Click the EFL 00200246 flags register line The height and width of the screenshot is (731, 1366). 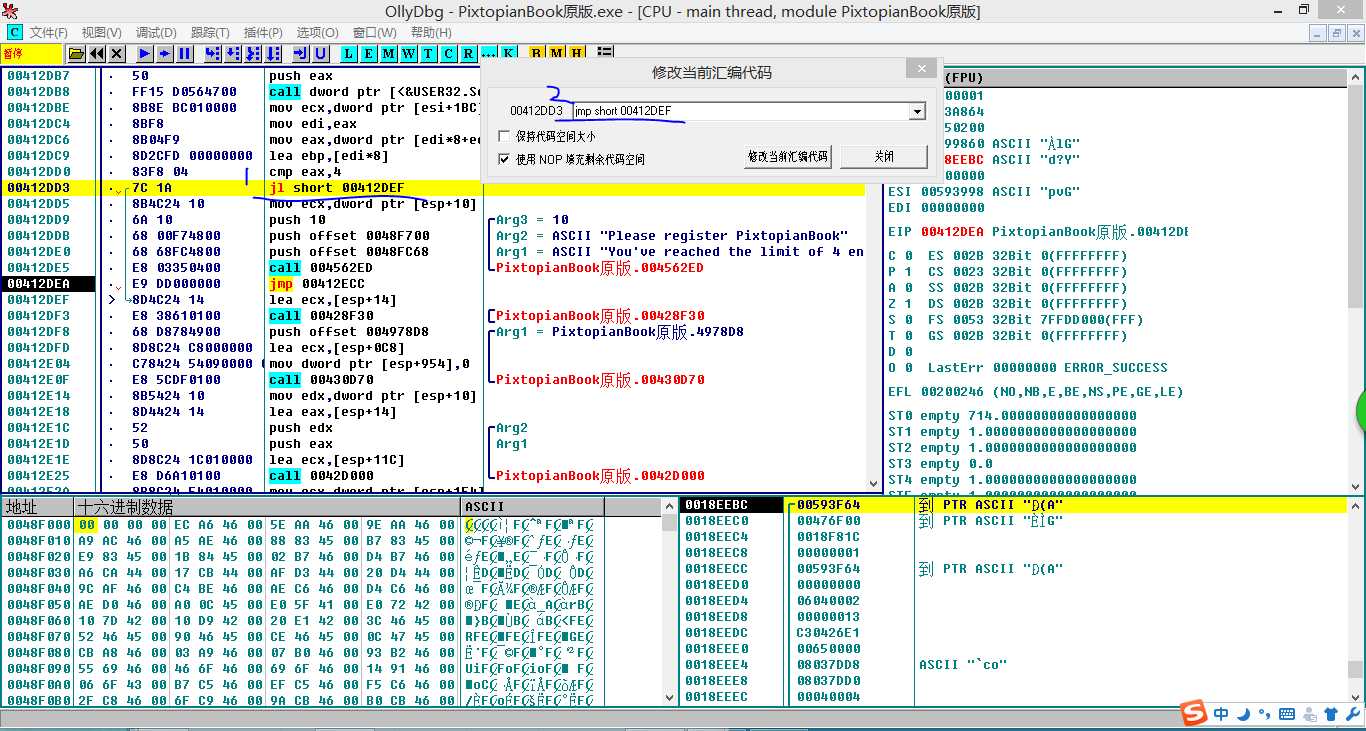tap(1036, 392)
